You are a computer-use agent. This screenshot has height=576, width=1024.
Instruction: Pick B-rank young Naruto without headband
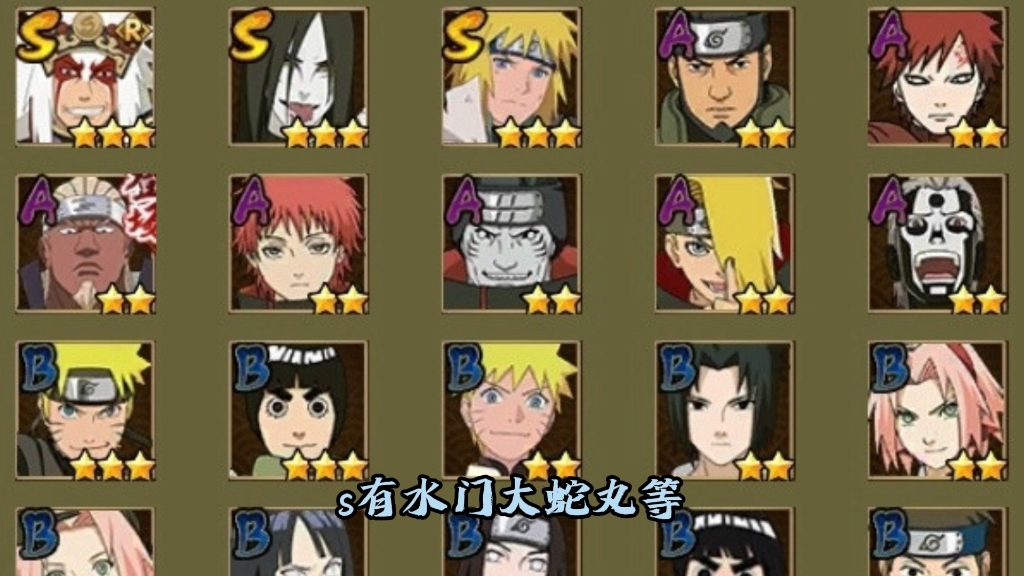pyautogui.click(x=511, y=410)
